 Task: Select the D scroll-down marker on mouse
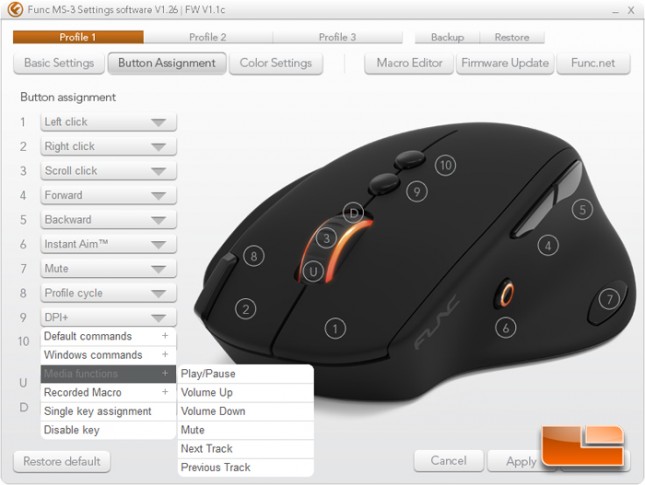click(x=353, y=213)
